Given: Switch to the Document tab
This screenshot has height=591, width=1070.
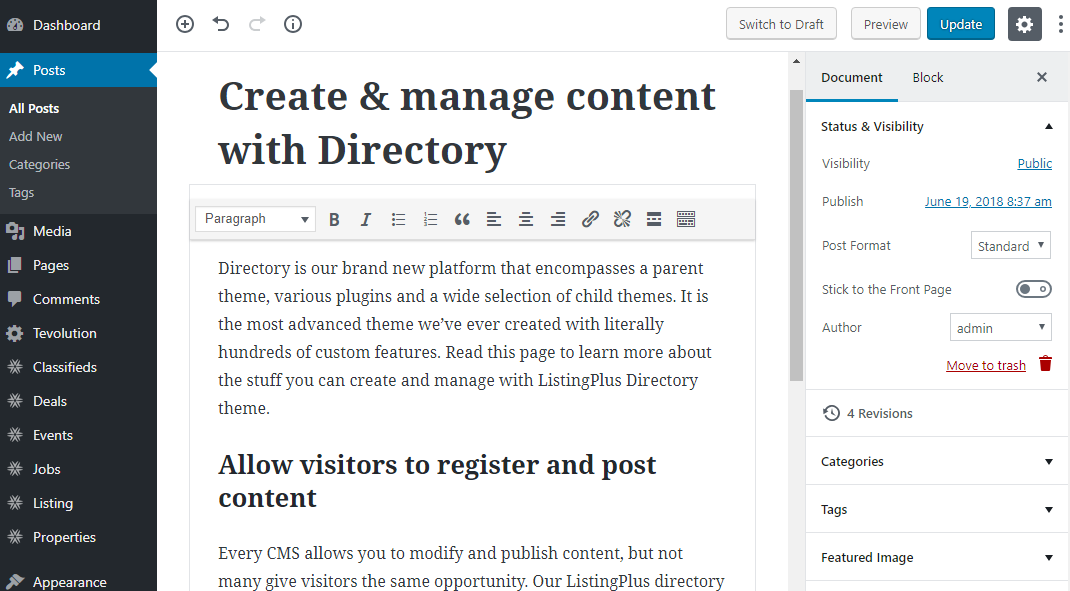Looking at the screenshot, I should click(852, 78).
